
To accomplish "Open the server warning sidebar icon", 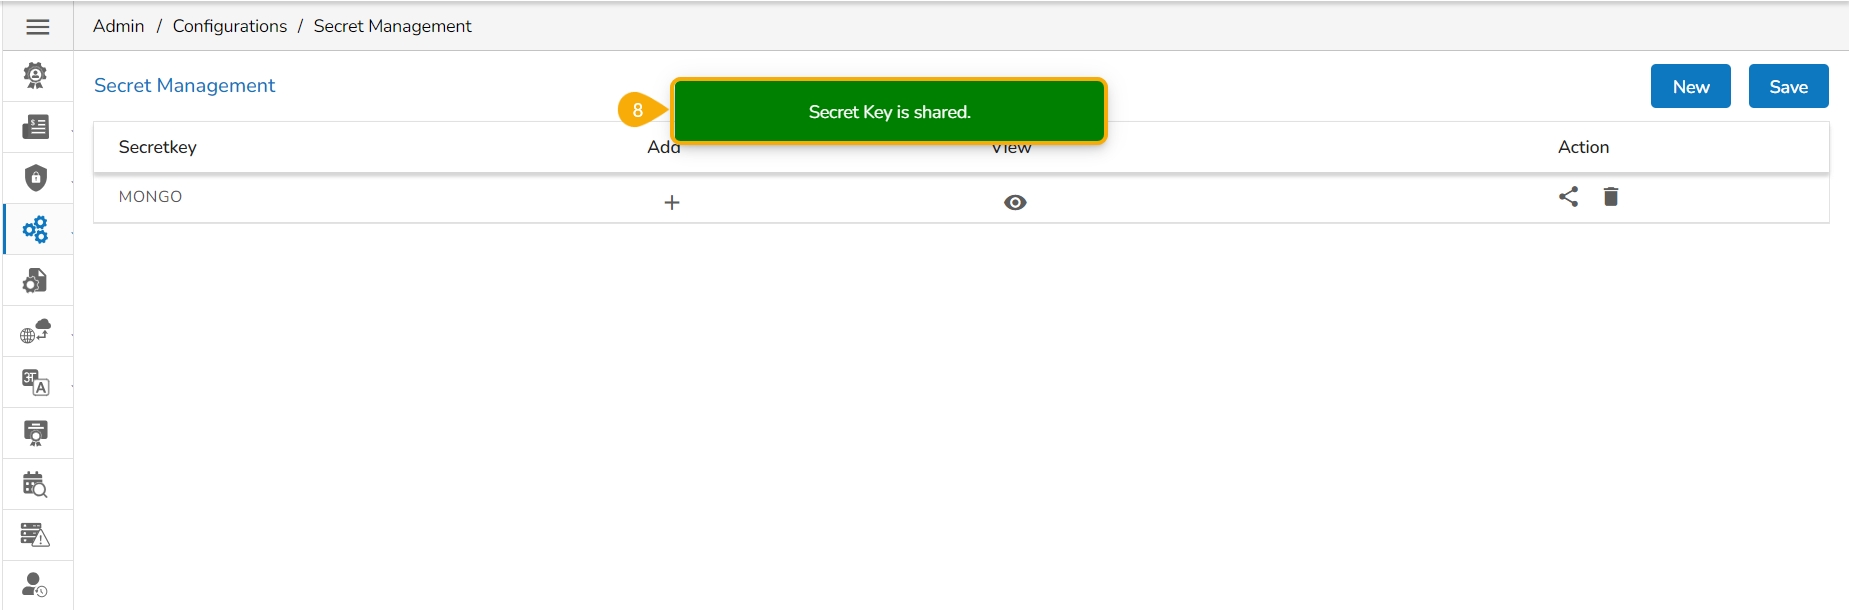I will (36, 535).
